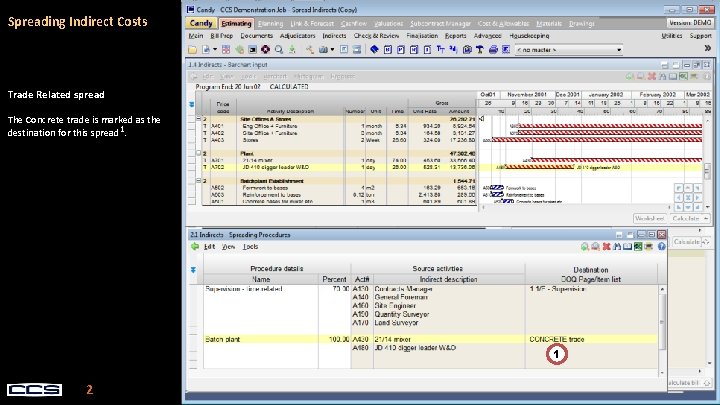Click the anvil-shaped toolbar icon
Image resolution: width=720 pixels, height=405 pixels.
[x=479, y=50]
